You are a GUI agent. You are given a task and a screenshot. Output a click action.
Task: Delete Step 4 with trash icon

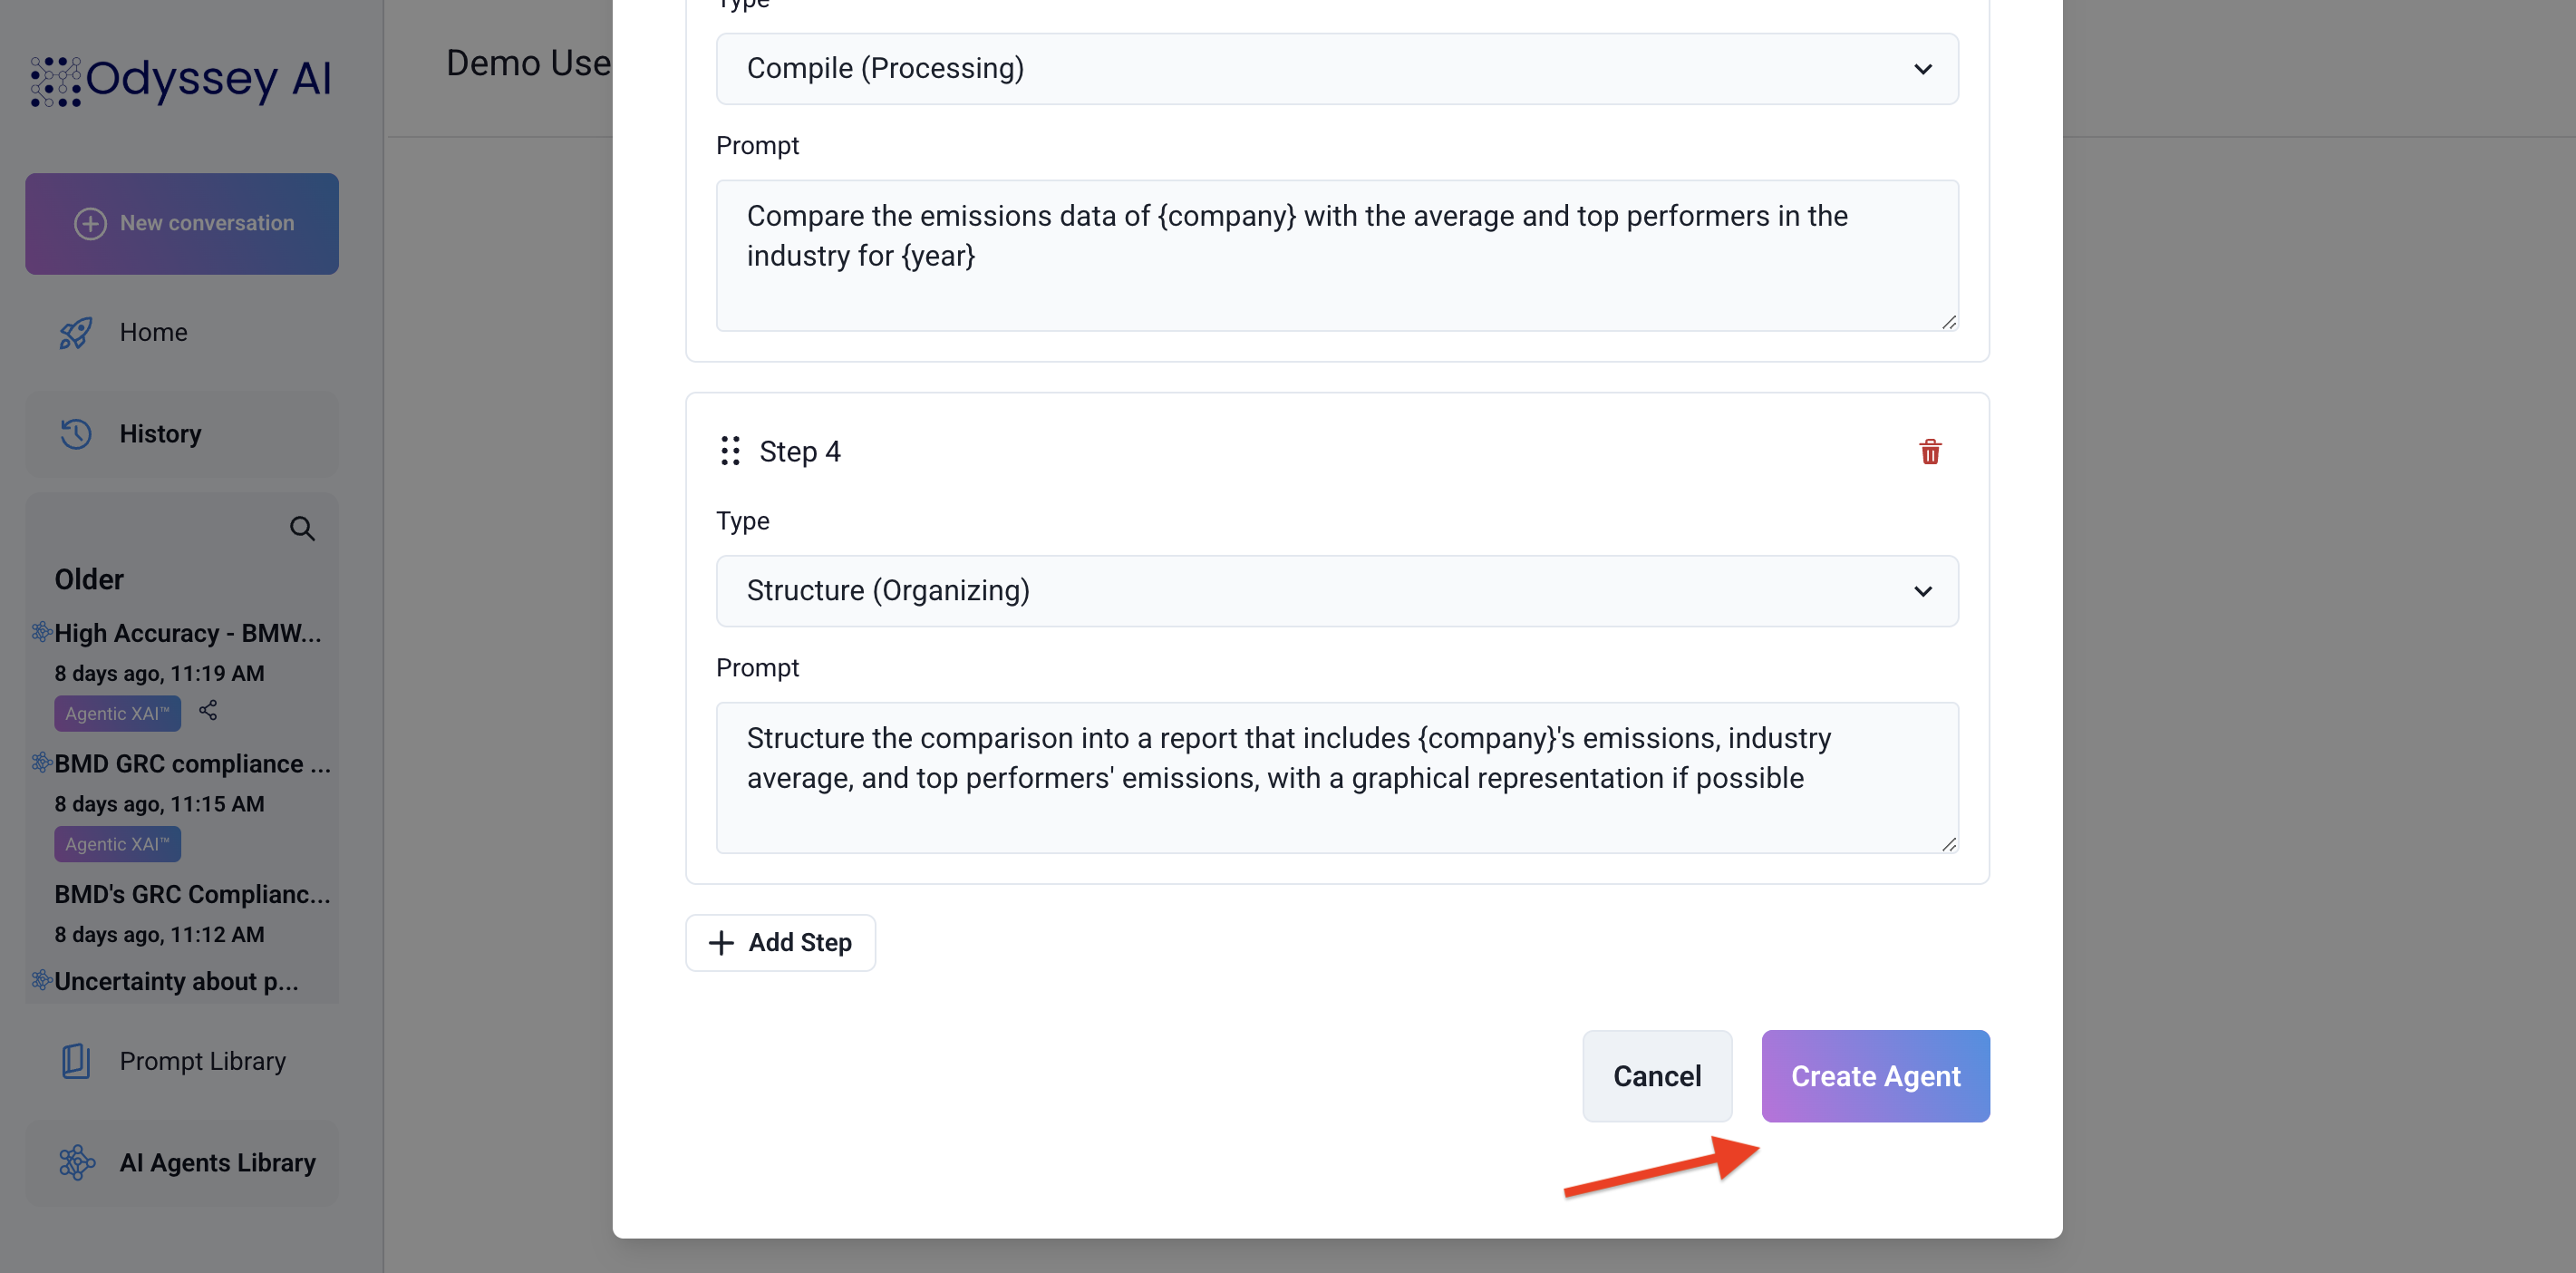point(1929,452)
